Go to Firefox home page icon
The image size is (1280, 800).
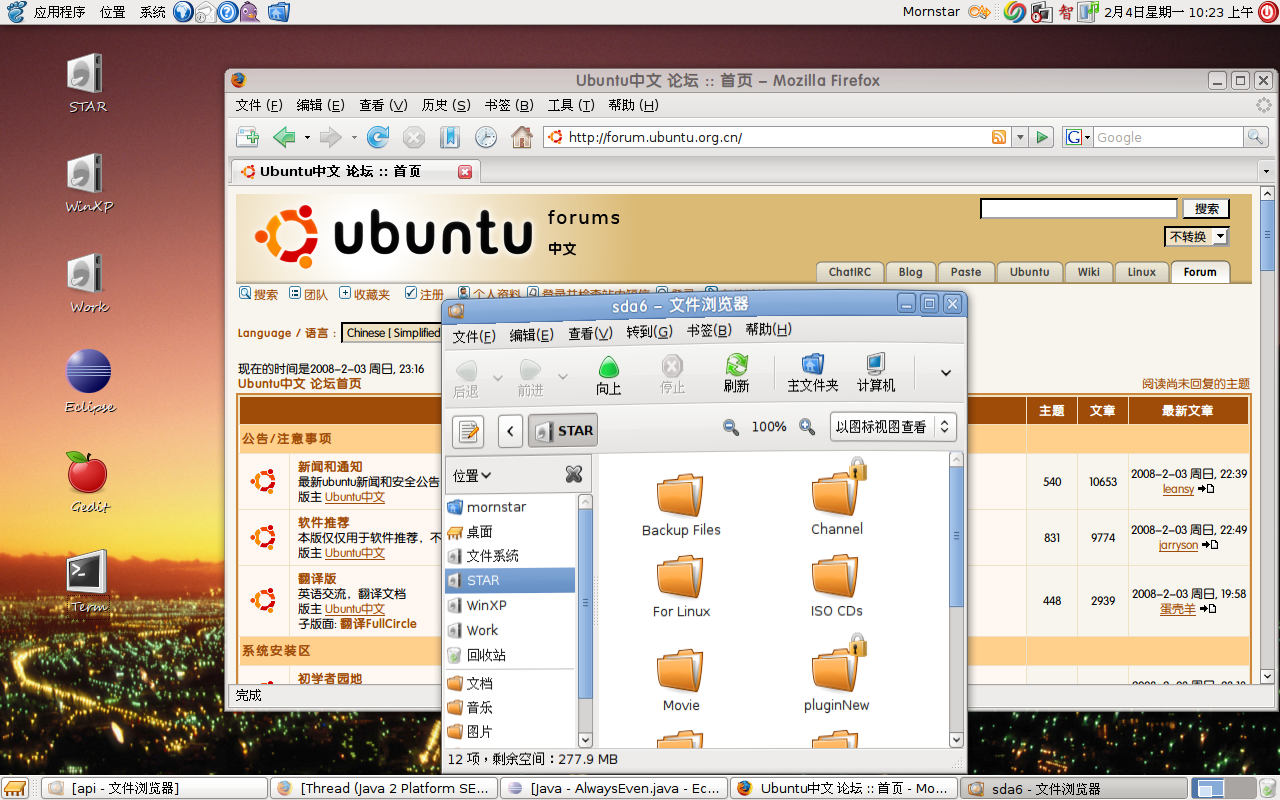point(522,137)
